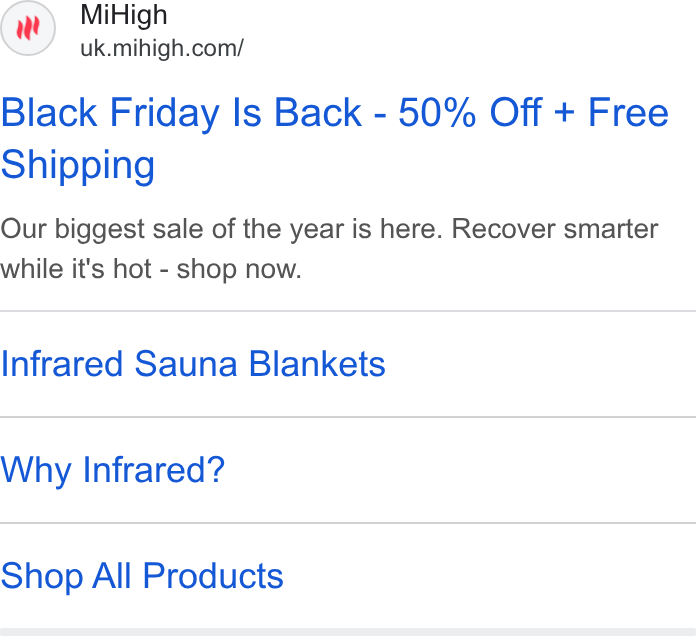Click 'Black Friday' at the headline start
The height and width of the screenshot is (636, 696).
coord(110,113)
